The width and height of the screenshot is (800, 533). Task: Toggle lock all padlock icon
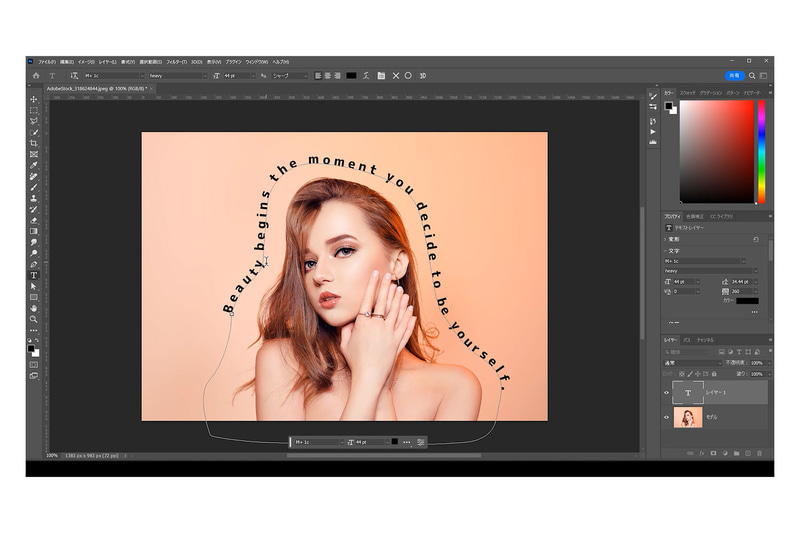coord(714,374)
